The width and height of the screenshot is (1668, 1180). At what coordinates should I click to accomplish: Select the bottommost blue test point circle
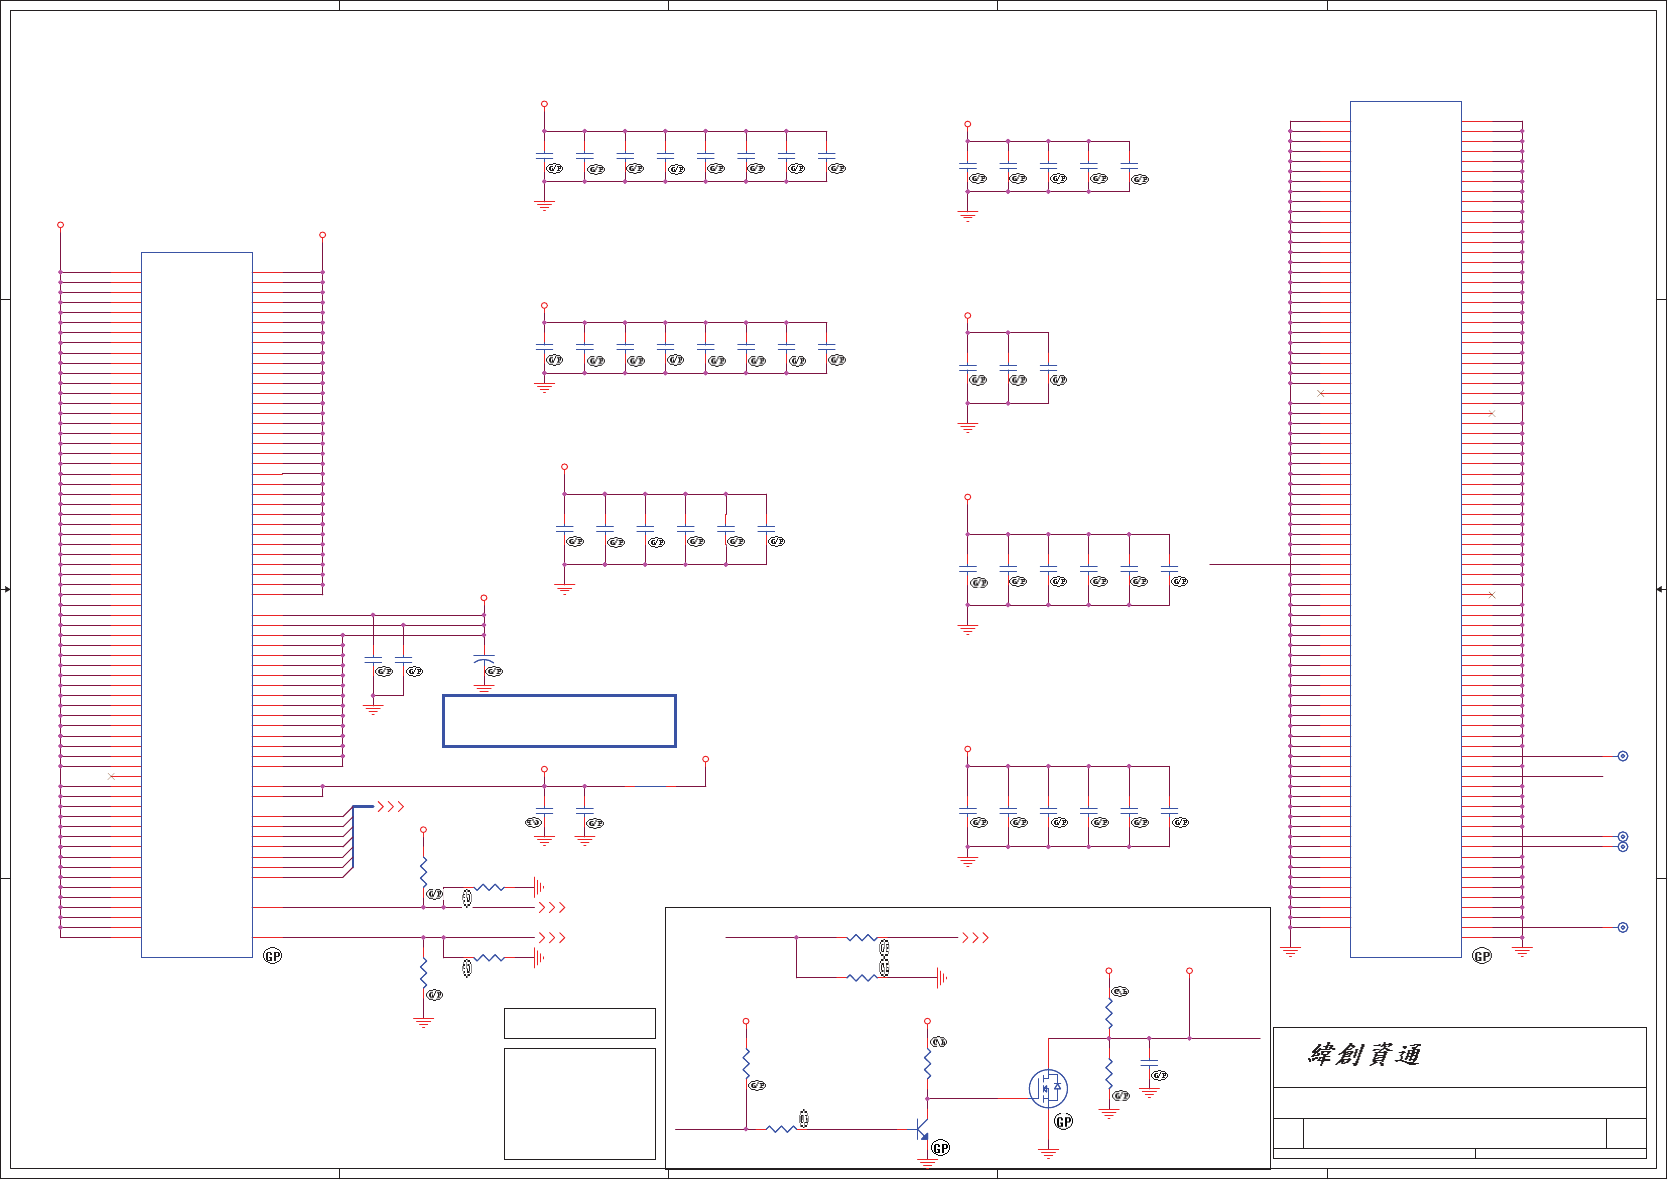coord(1623,927)
